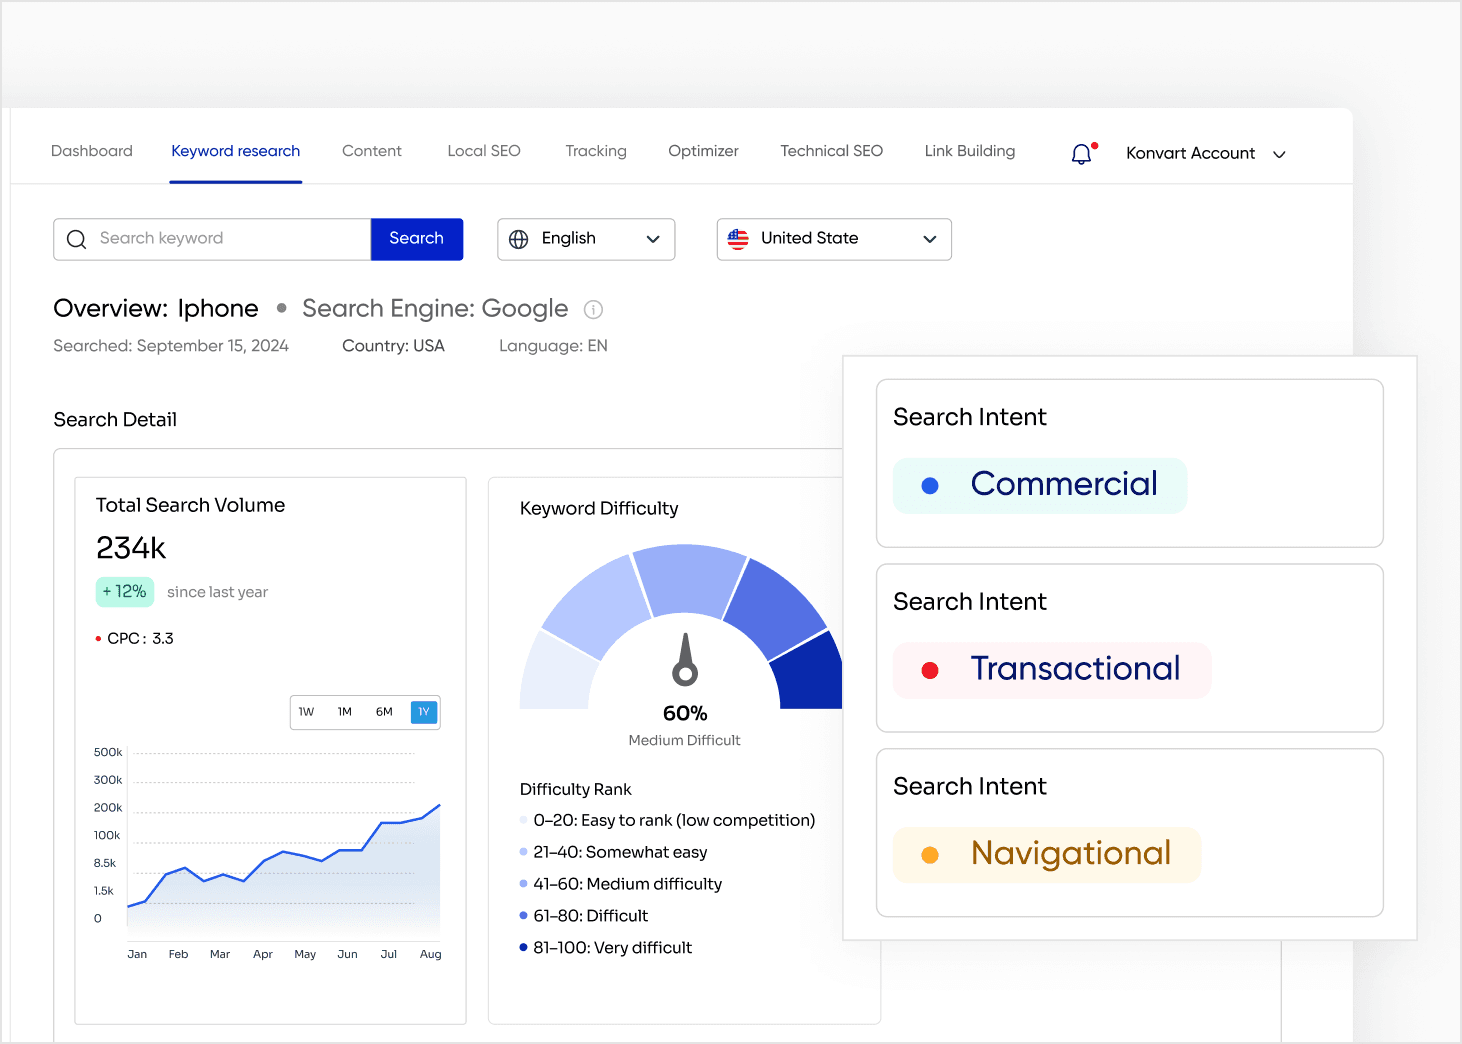Click the magnifier icon in search field
Image resolution: width=1462 pixels, height=1044 pixels.
pos(77,238)
